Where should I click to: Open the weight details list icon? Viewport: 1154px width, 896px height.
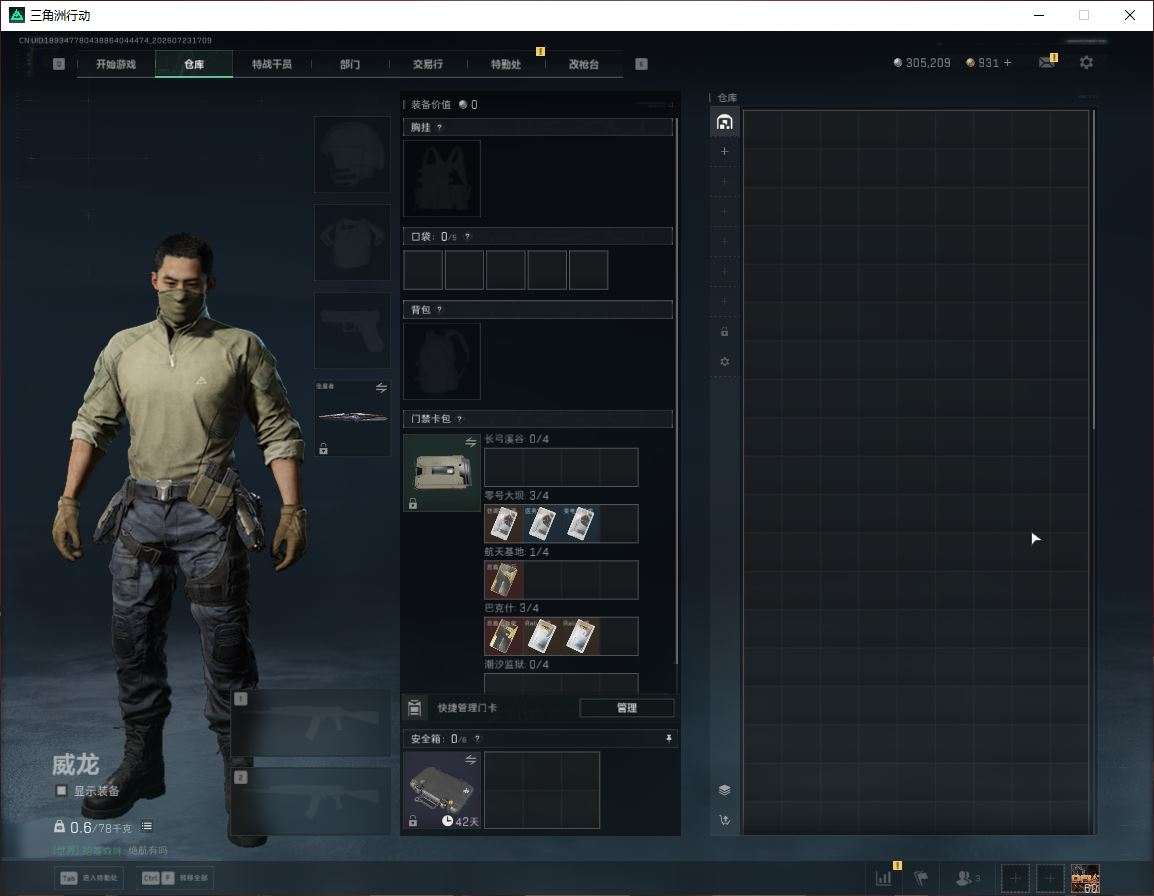(146, 827)
